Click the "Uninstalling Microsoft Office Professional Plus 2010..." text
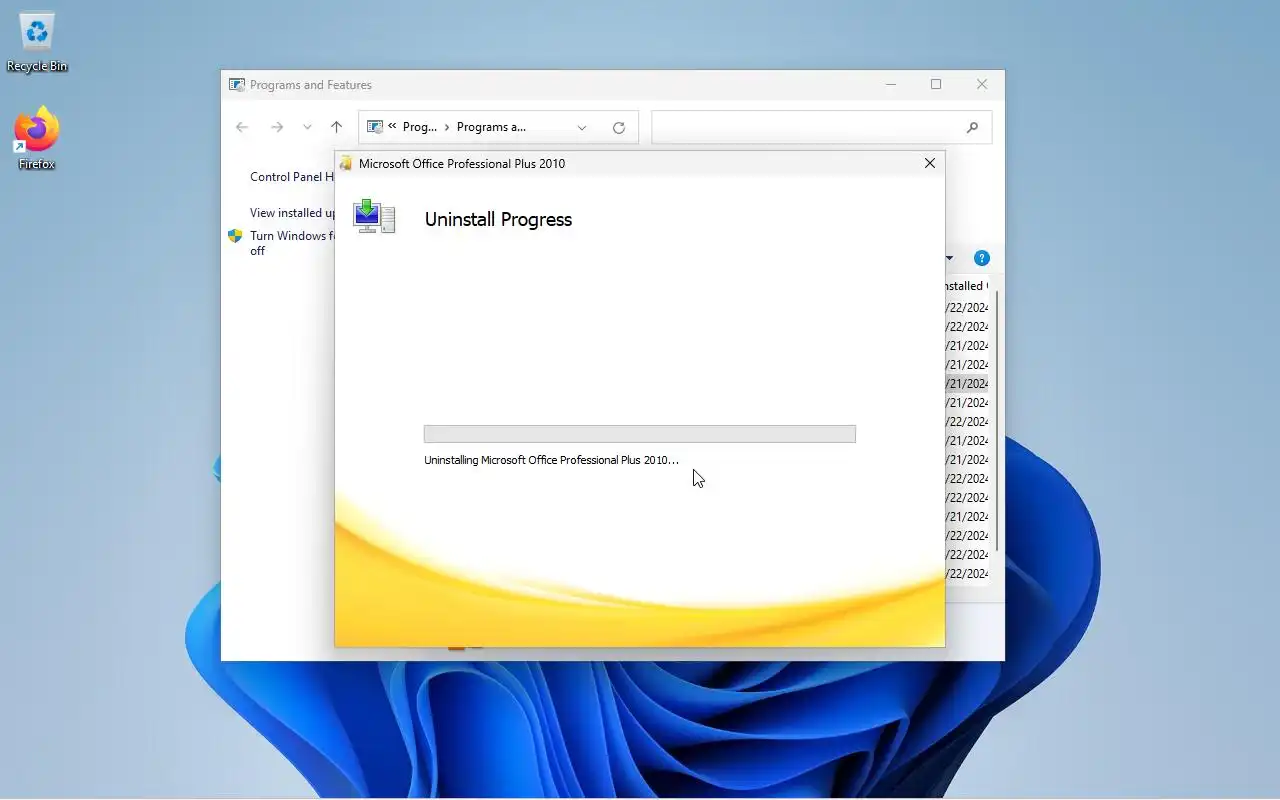 [551, 460]
